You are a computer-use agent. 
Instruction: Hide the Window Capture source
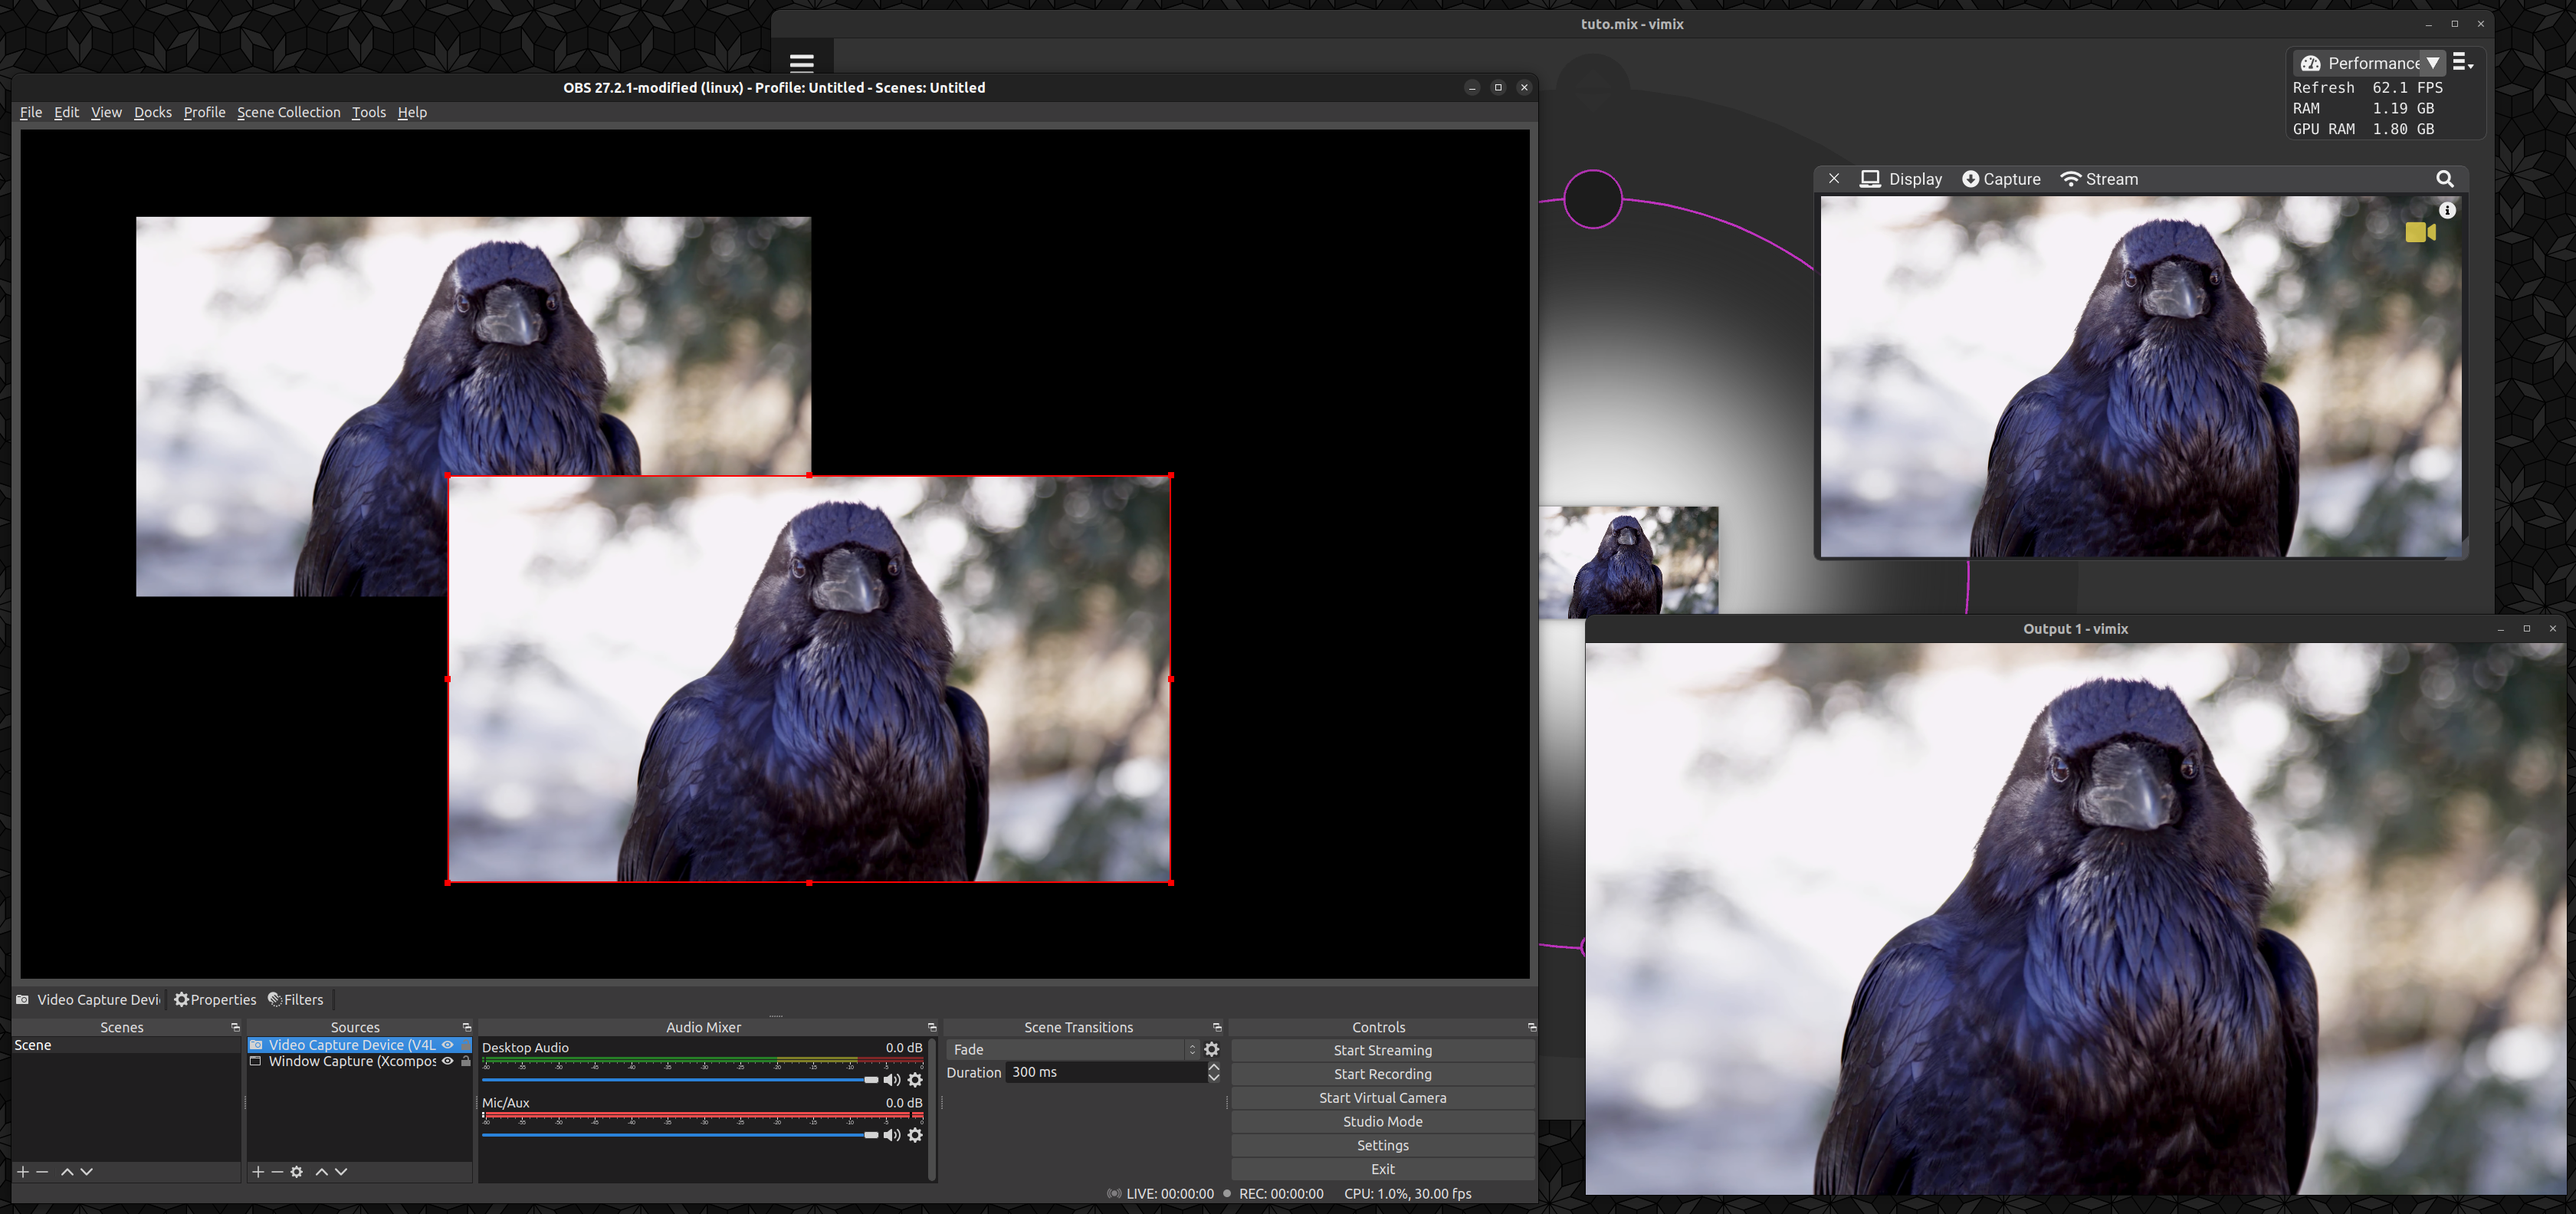click(448, 1061)
